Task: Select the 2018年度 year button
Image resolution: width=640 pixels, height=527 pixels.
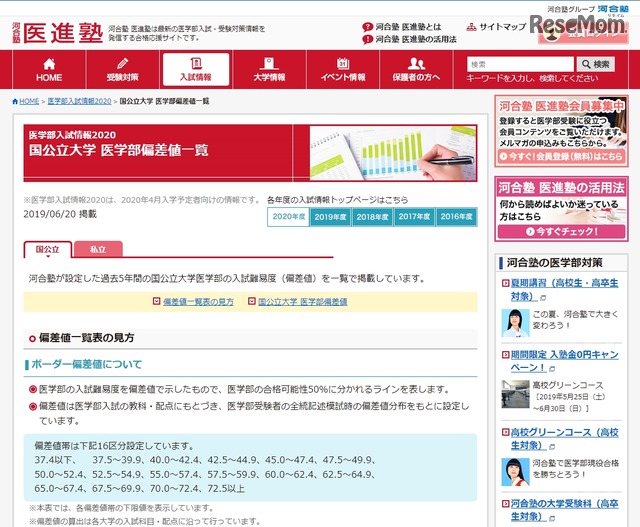Action: (x=372, y=217)
